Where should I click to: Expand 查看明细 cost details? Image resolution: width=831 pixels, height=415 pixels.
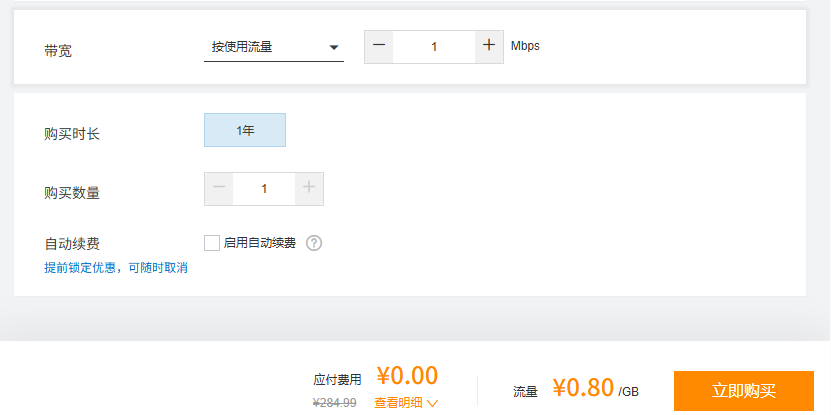(399, 403)
